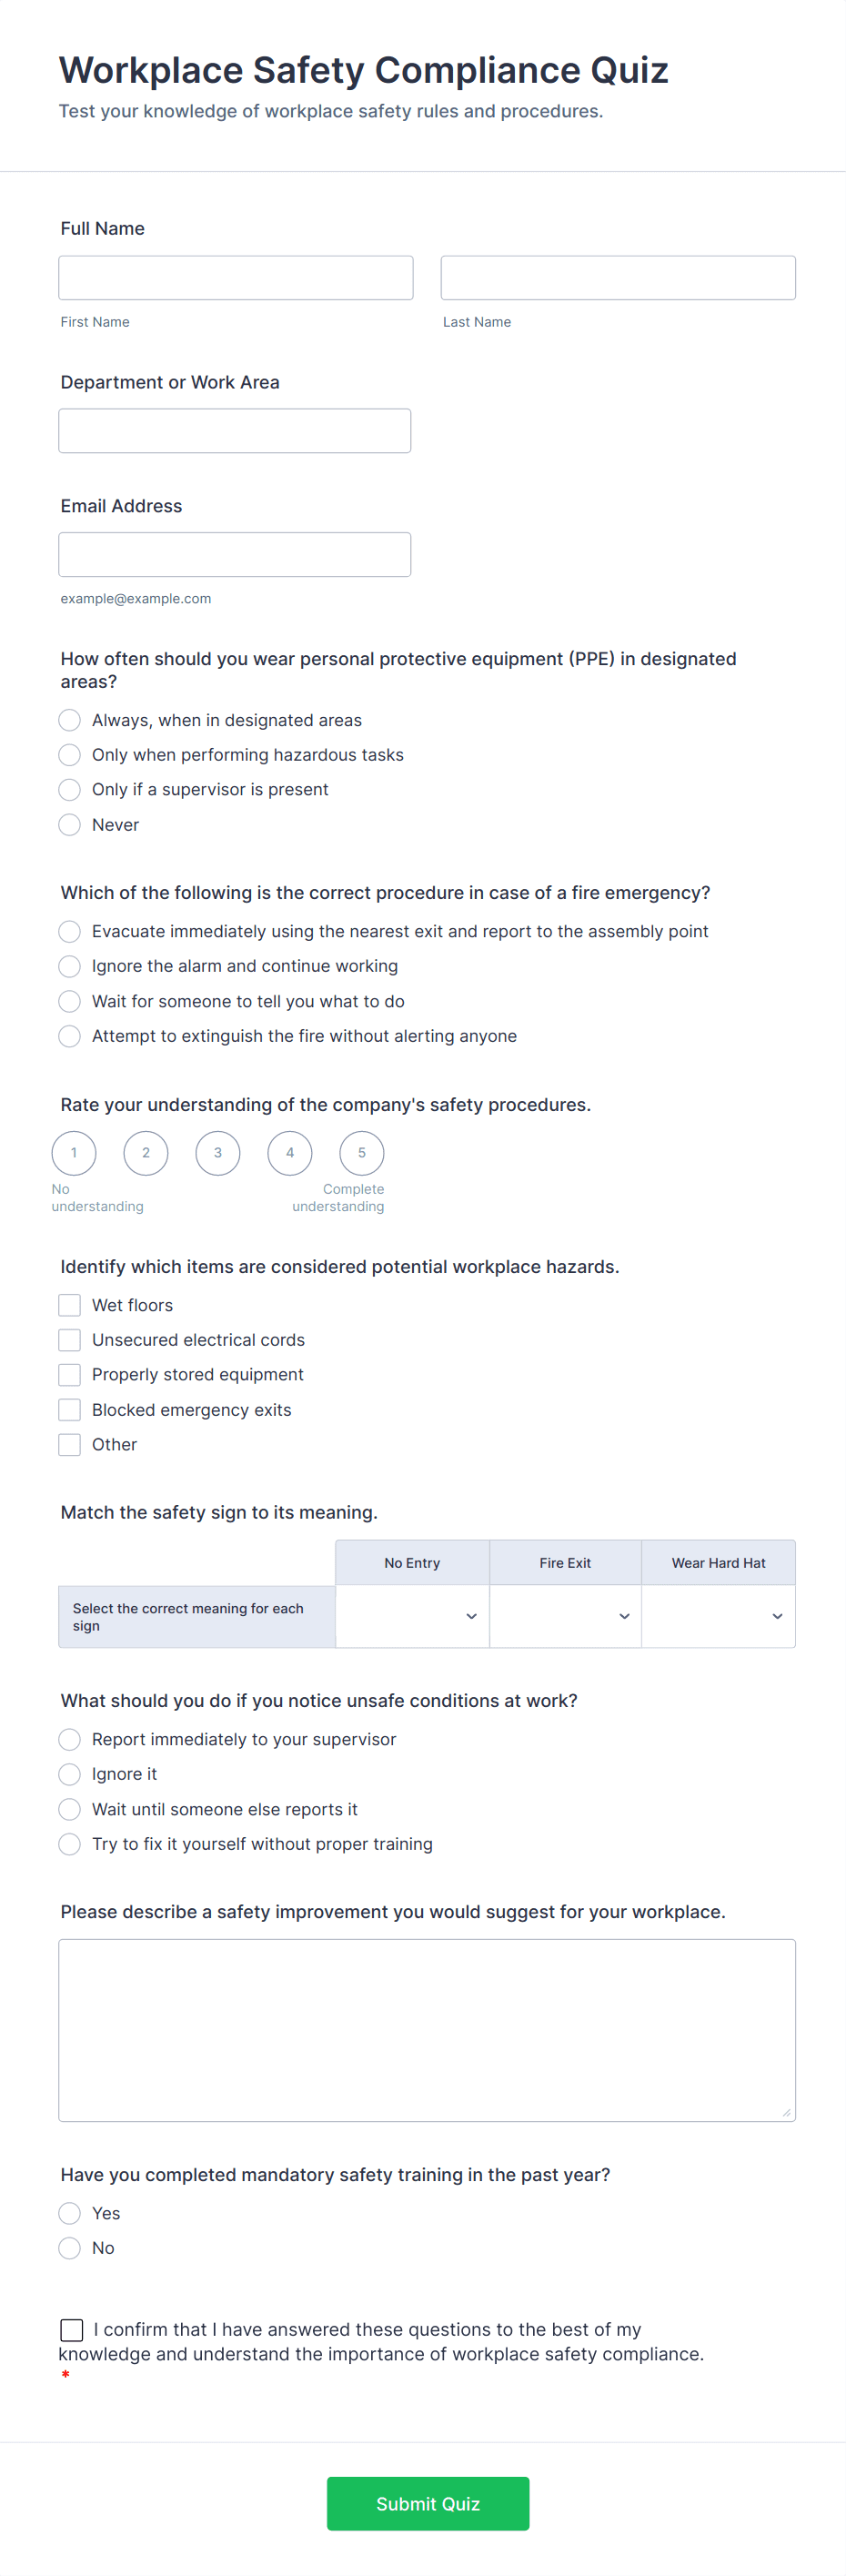The width and height of the screenshot is (846, 2576).
Task: Select "Always, when in designated areas" option
Action: pyautogui.click(x=69, y=719)
